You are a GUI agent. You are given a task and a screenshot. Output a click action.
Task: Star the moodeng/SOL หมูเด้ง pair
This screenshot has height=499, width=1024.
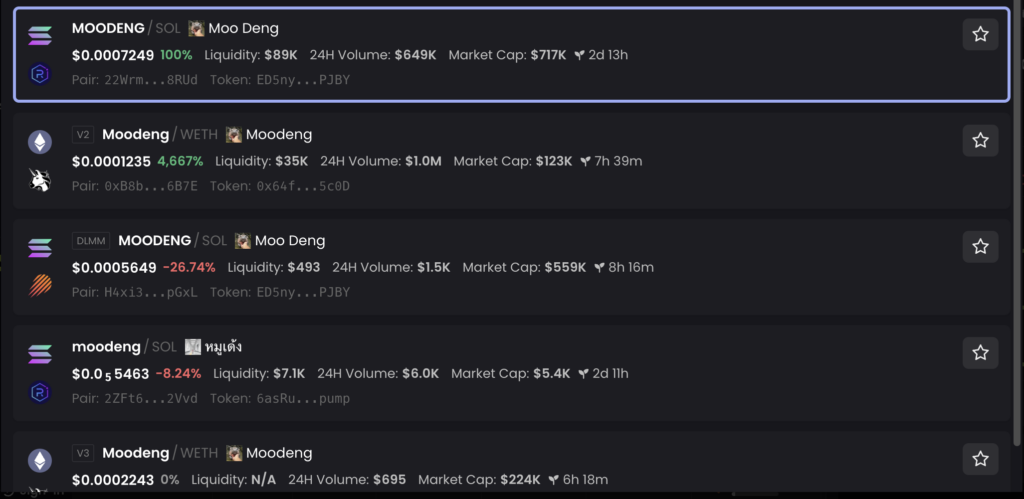coord(980,352)
